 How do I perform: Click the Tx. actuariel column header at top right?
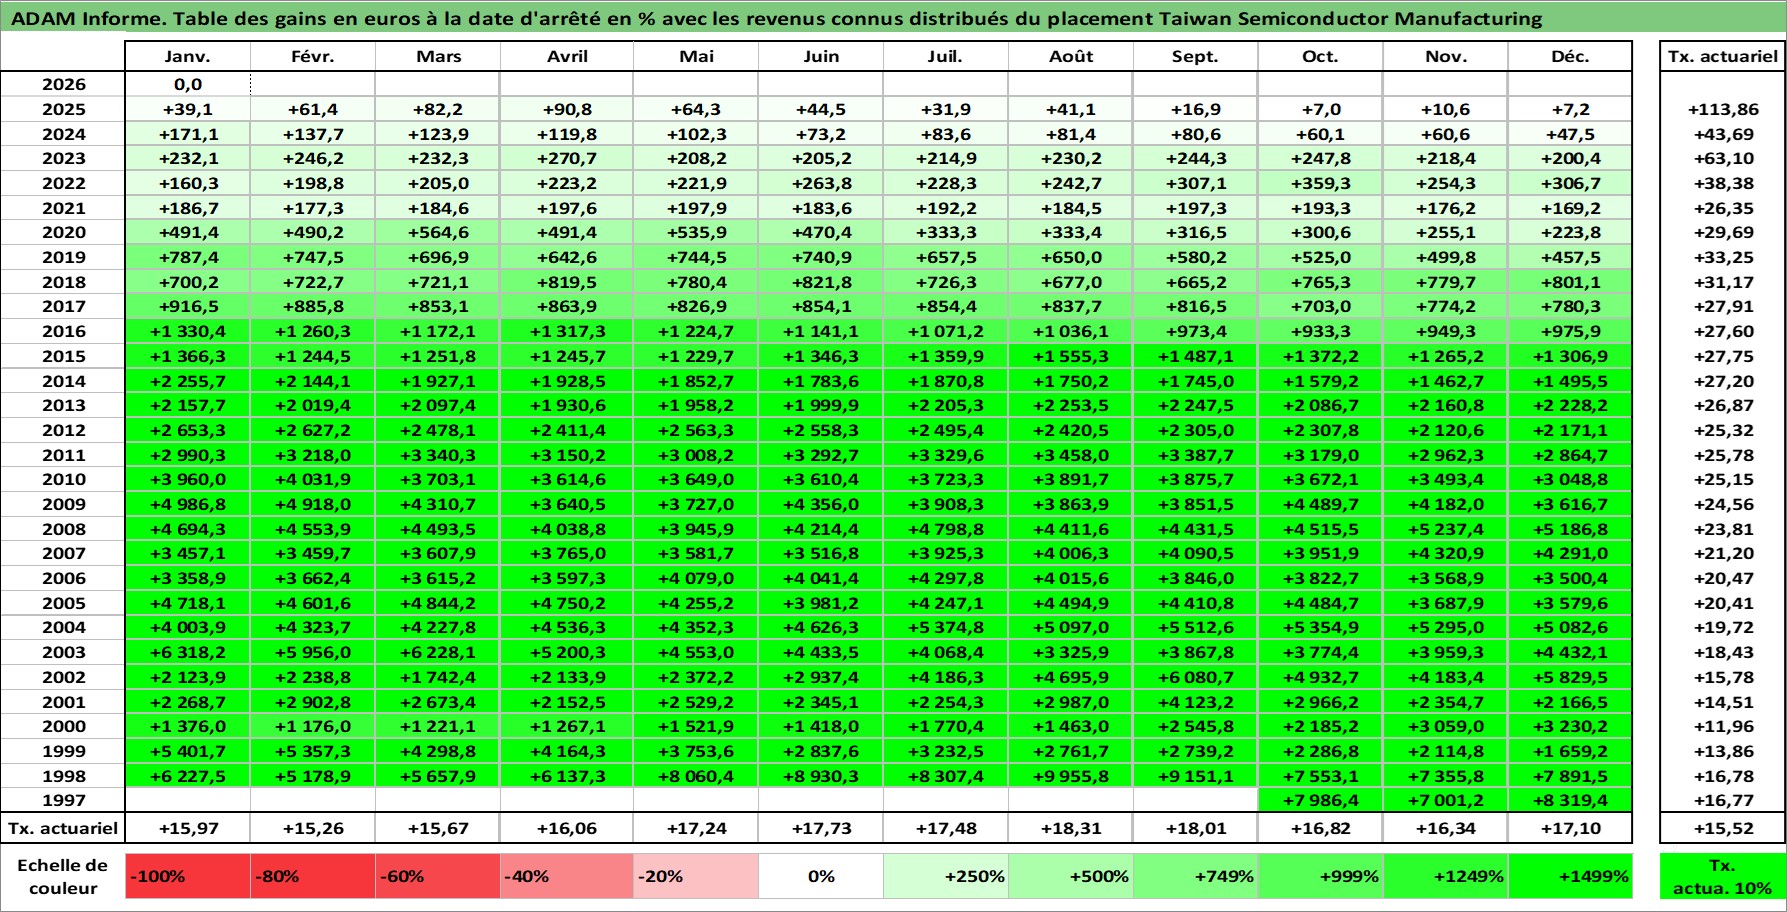click(x=1723, y=56)
